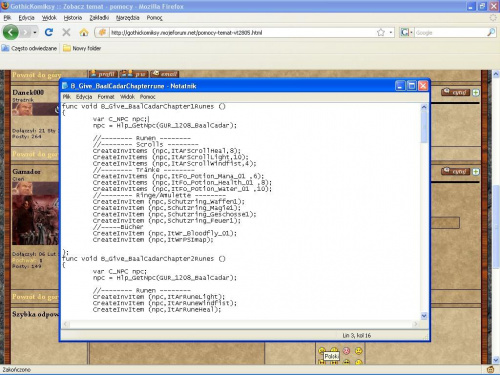Click the yellow sad smiley emoticon
Viewport: 500px width, 375px height.
[359, 351]
